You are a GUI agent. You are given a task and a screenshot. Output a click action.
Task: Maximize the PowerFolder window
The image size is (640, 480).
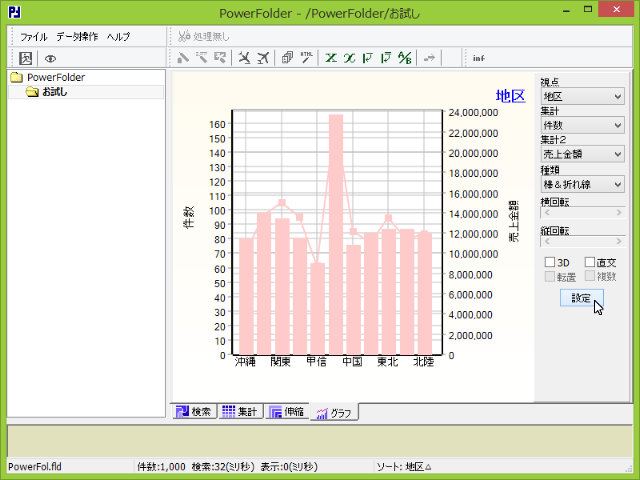(x=588, y=9)
